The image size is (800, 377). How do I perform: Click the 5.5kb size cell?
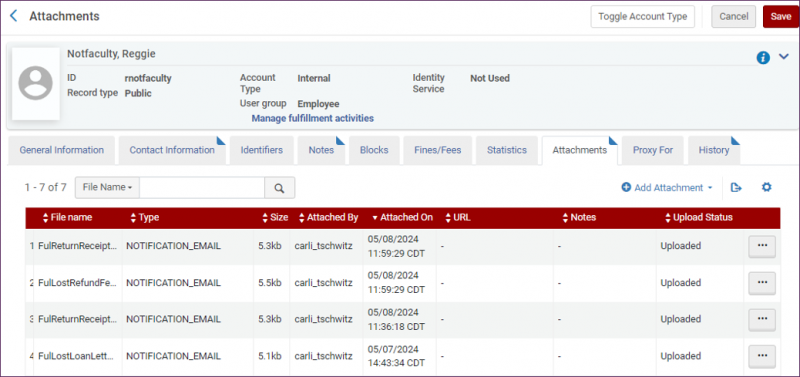[270, 283]
